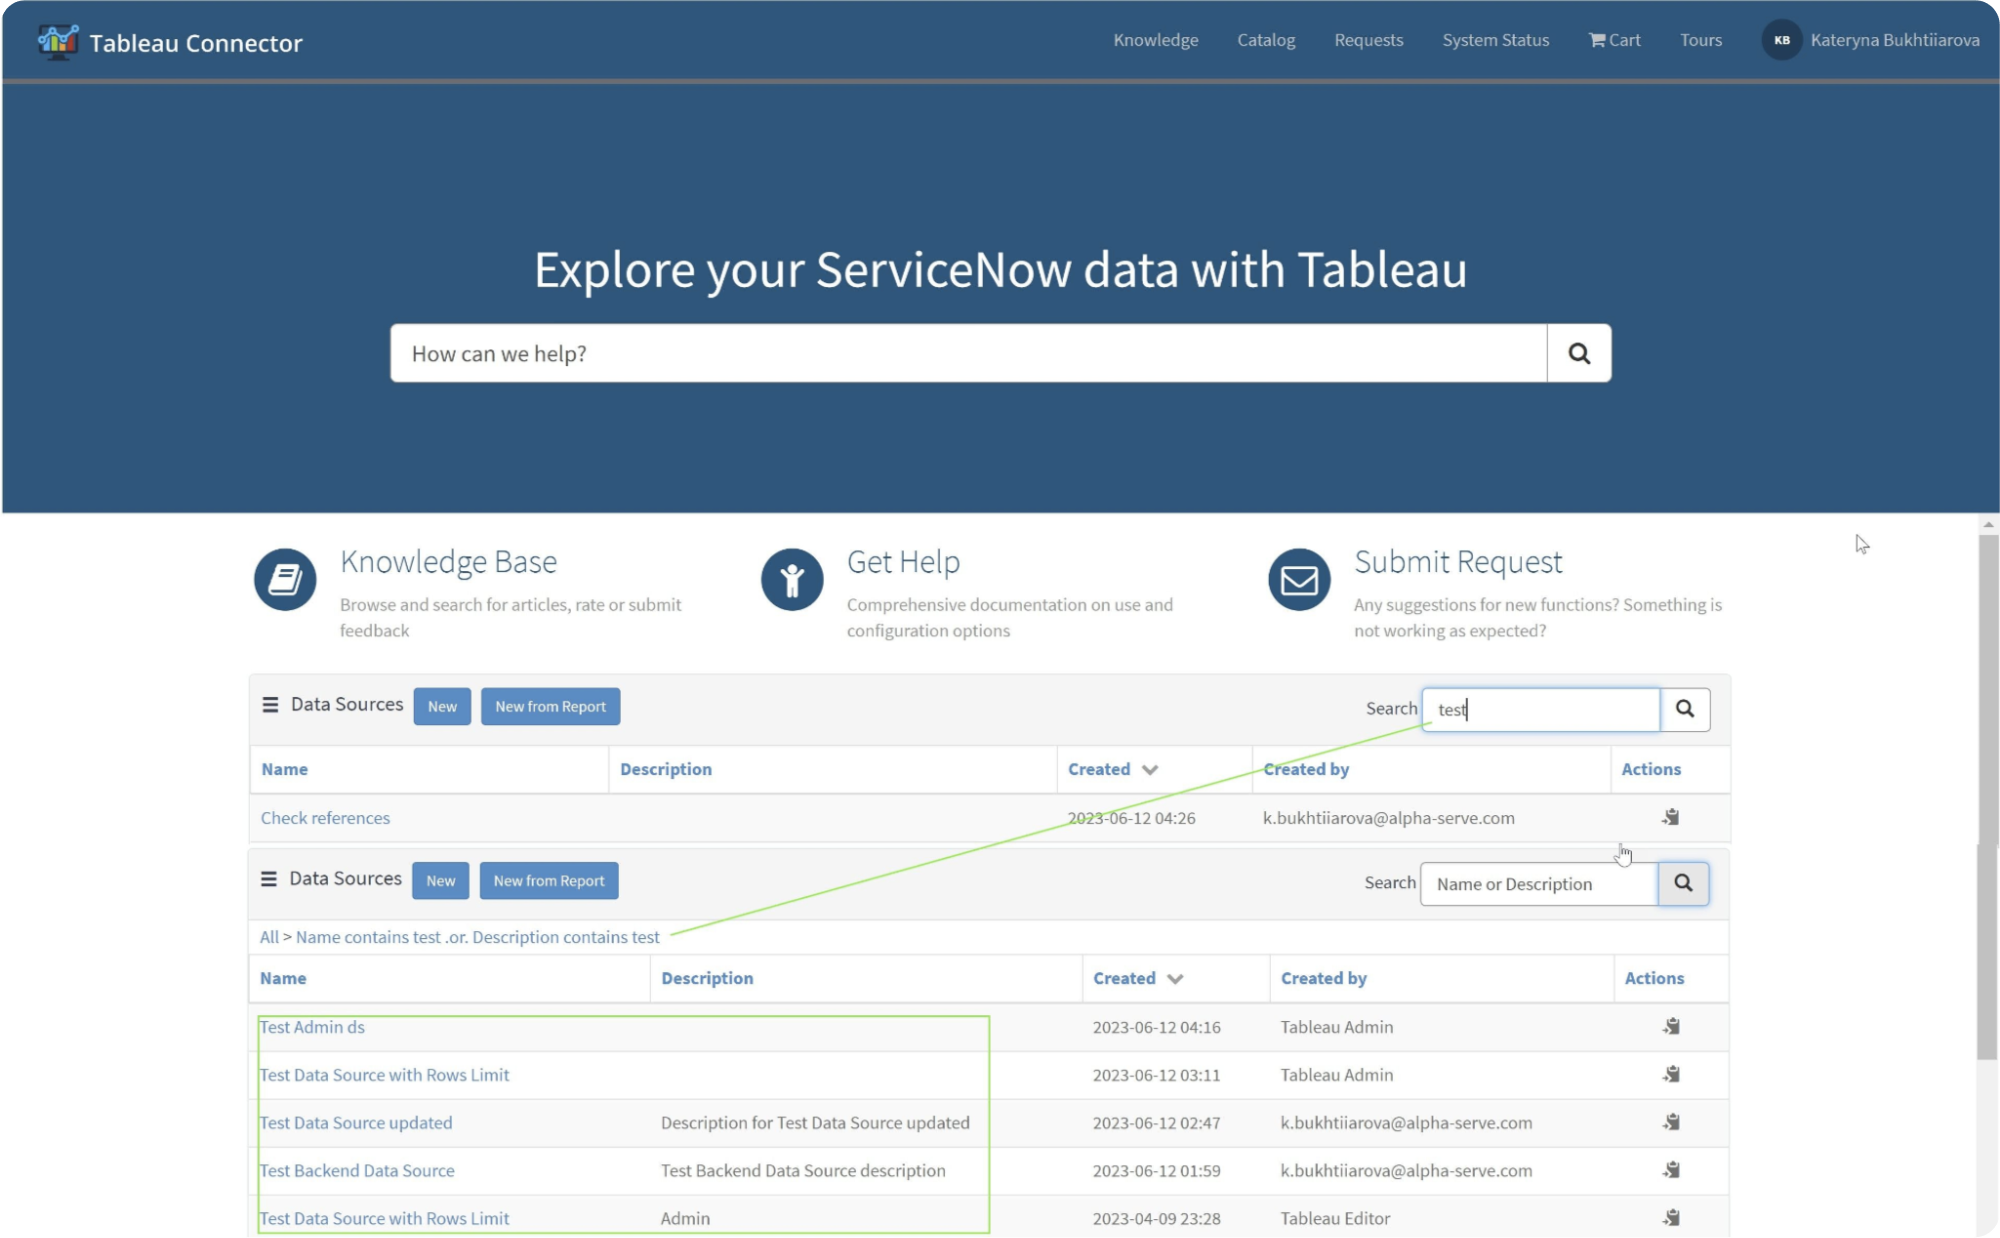Screen dimensions: 2000x1238
Task: Click the vertical page scrollbar thumb
Action: pyautogui.click(x=1987, y=795)
